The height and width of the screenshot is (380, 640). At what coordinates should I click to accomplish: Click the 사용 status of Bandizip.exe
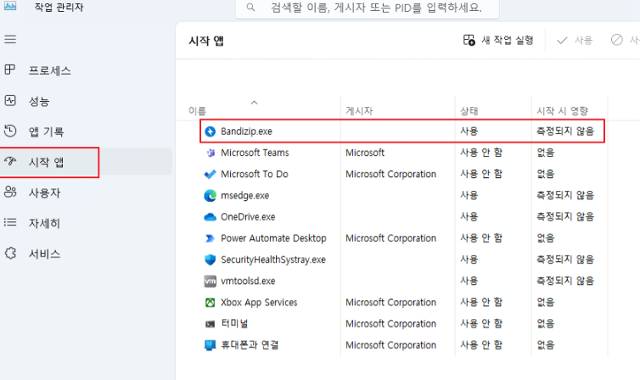tap(469, 131)
